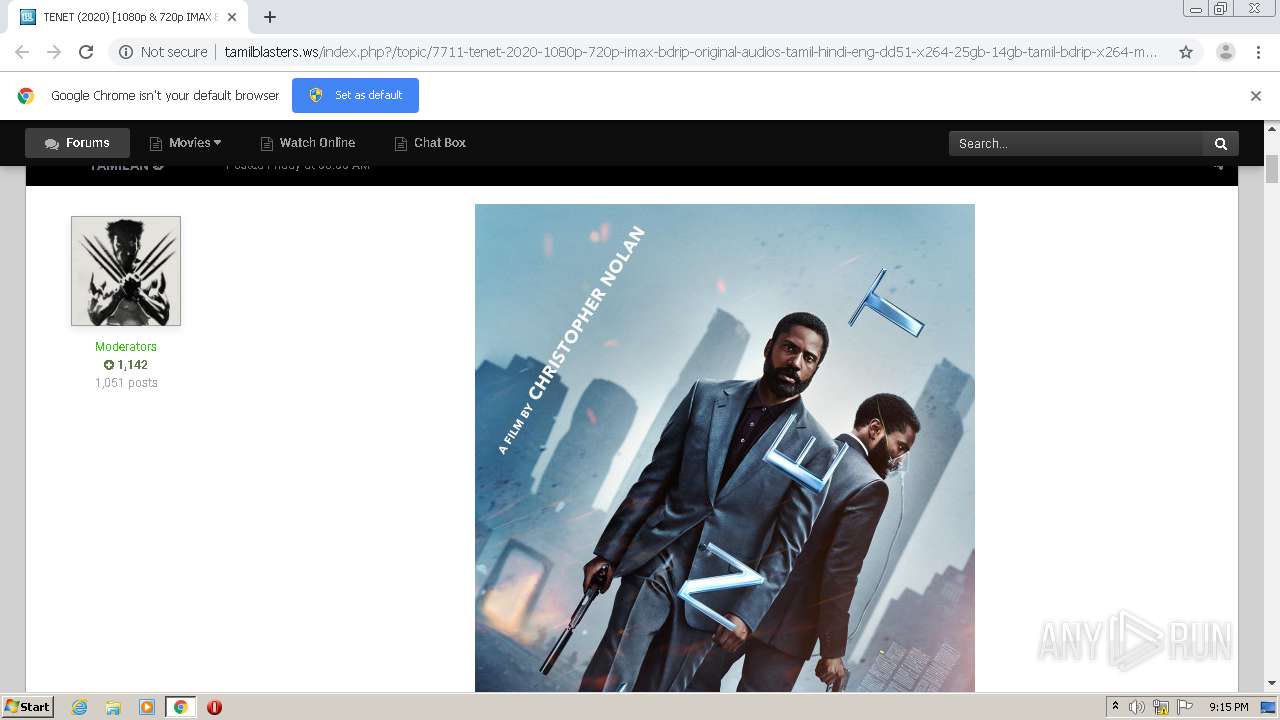Click Set as default button
The image size is (1280, 720).
(x=355, y=95)
